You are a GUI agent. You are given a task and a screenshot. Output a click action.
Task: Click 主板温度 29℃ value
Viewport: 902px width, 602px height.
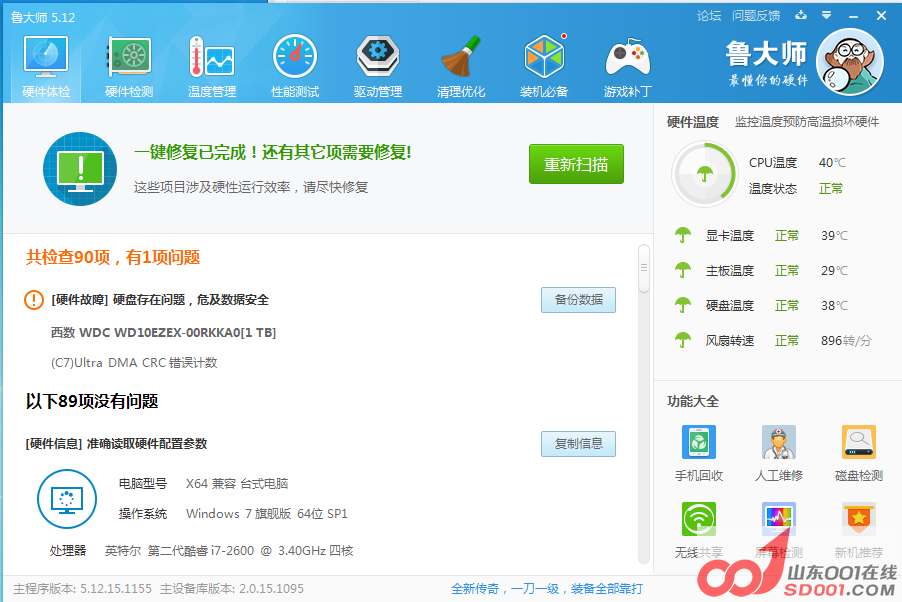pos(834,270)
